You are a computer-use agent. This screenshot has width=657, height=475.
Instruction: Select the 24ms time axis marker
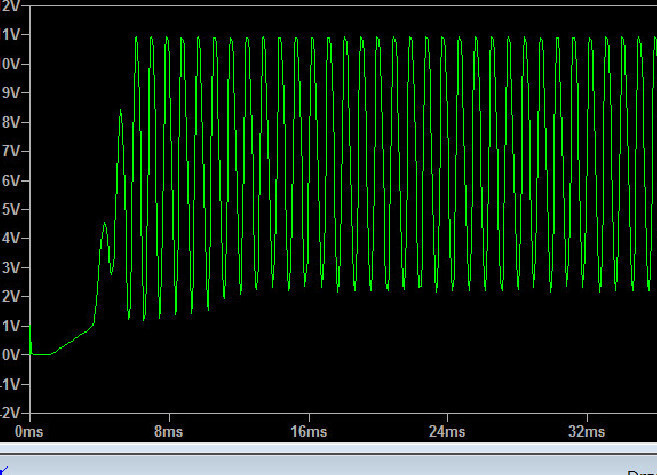click(x=447, y=431)
